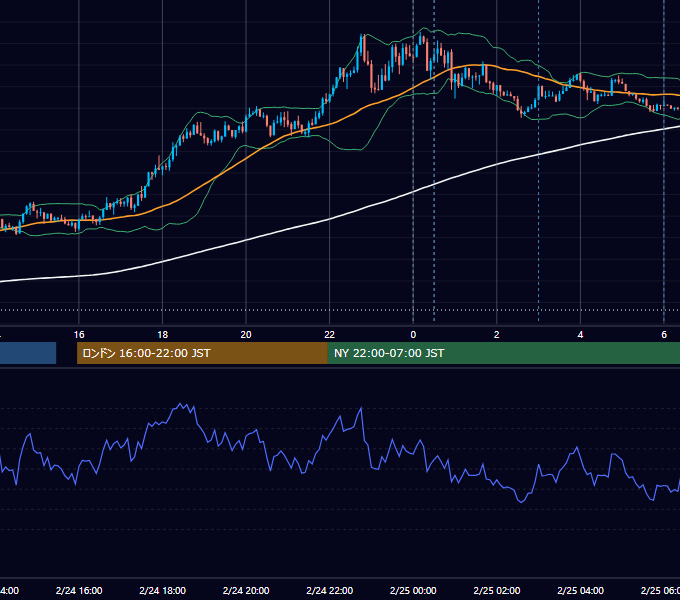The image size is (680, 600).
Task: Click the 0 hour axis label
Action: (x=413, y=335)
